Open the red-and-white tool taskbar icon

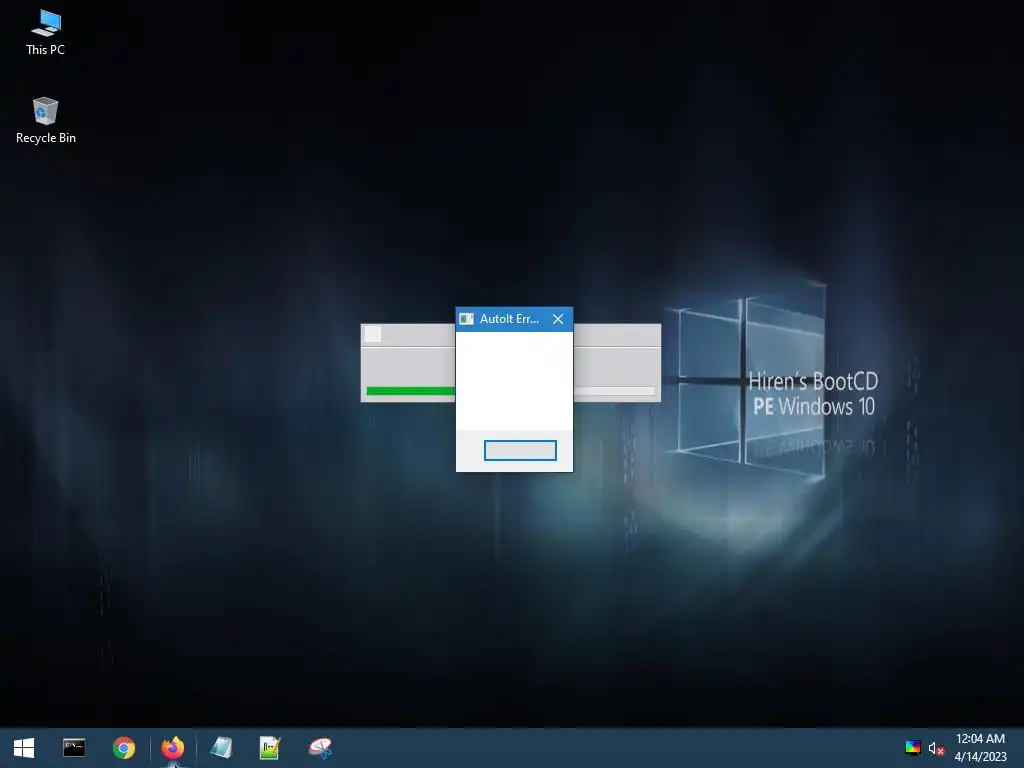tap(320, 748)
